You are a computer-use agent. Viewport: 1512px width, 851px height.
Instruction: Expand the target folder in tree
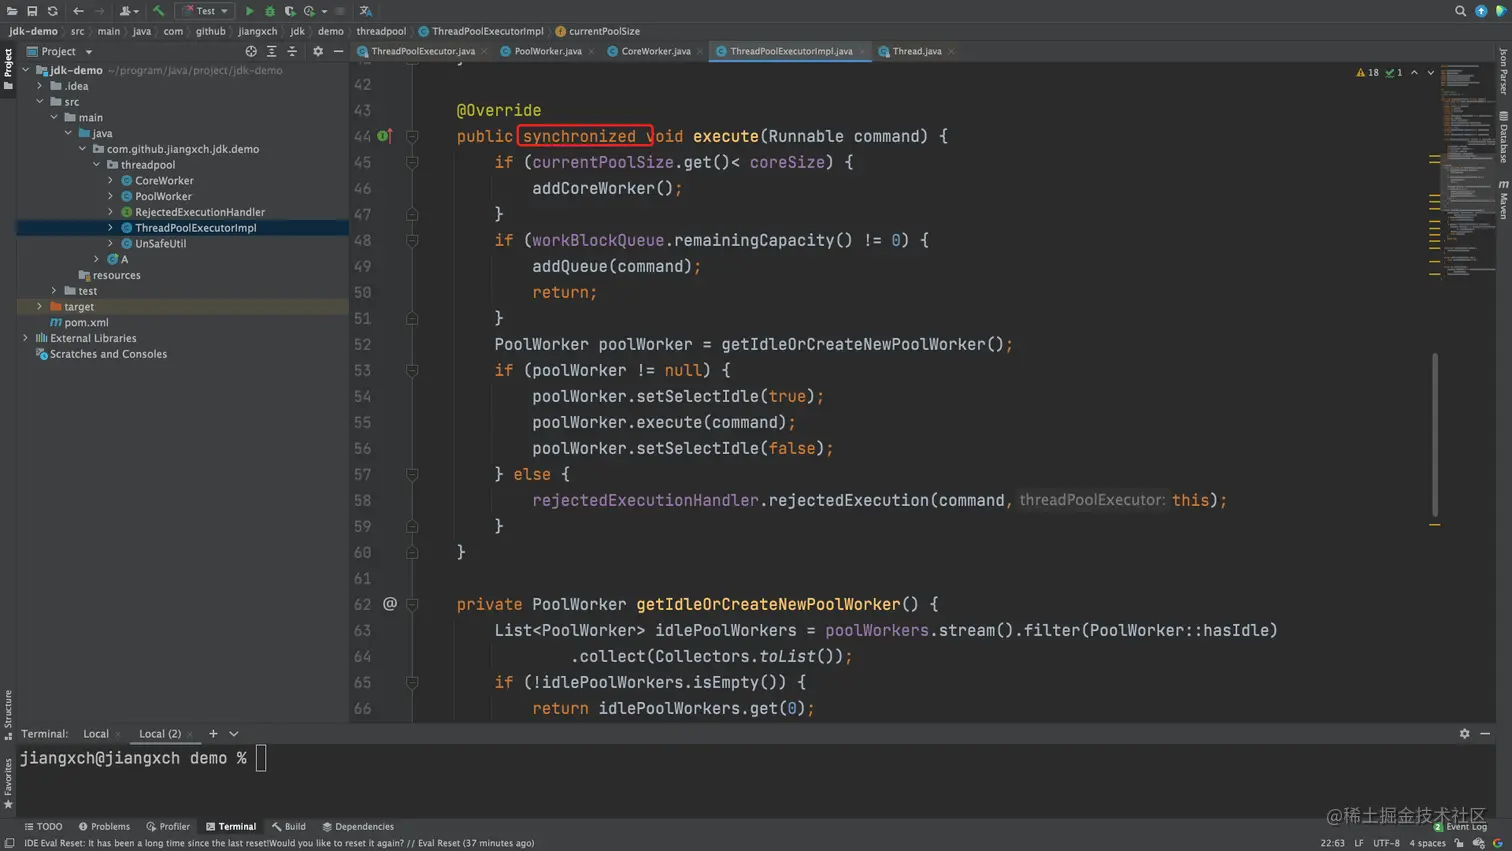pos(40,307)
